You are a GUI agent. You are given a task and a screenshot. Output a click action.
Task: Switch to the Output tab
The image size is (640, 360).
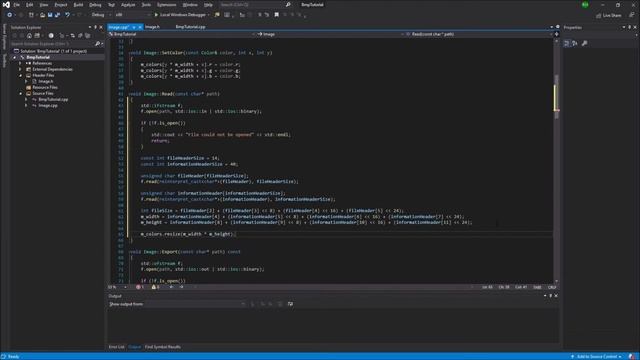(134, 347)
